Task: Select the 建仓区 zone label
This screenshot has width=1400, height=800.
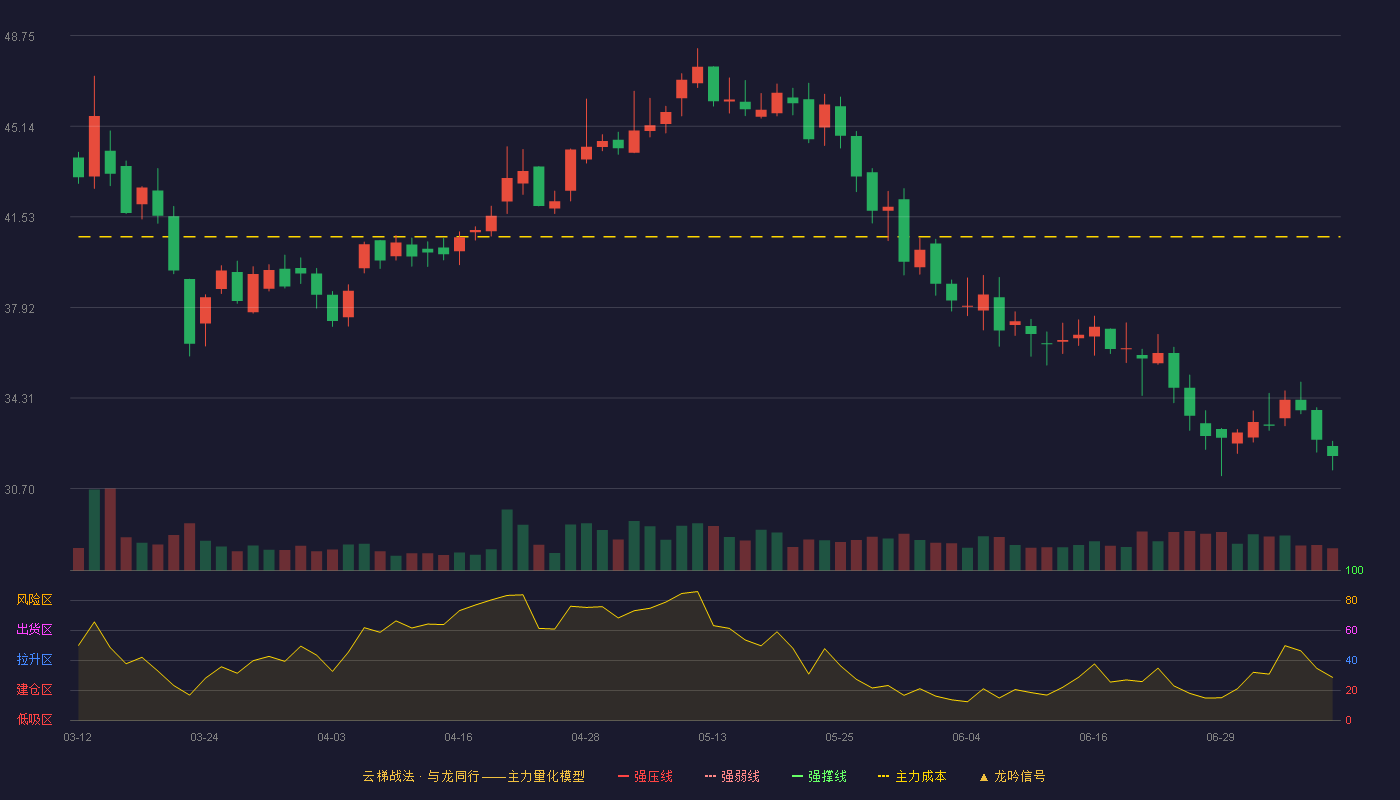Action: click(34, 690)
